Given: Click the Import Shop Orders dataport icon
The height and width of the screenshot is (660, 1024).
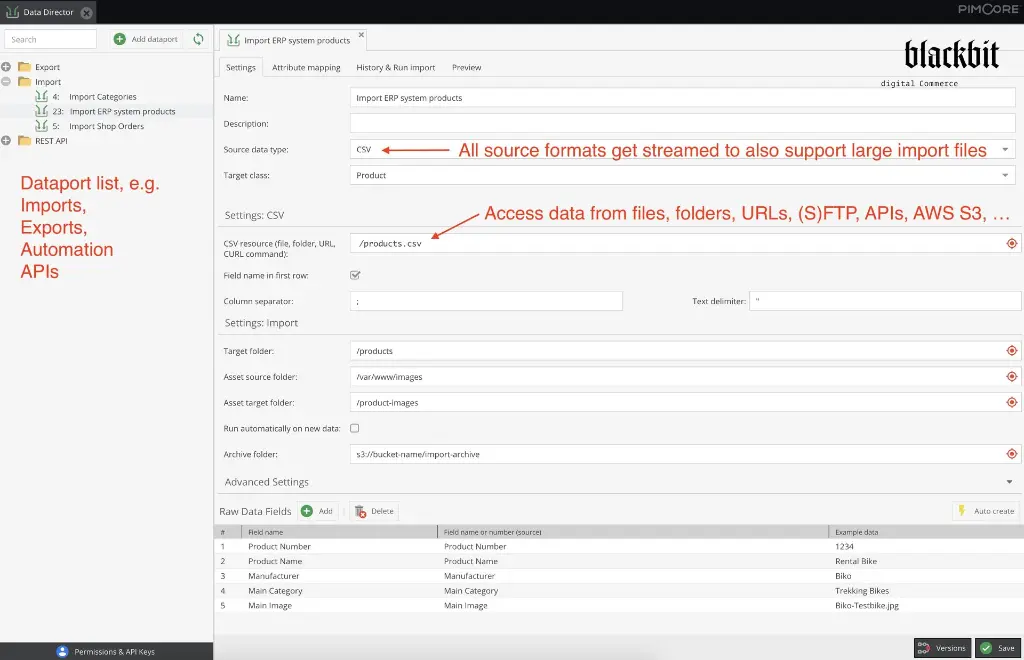Looking at the screenshot, I should (x=42, y=125).
